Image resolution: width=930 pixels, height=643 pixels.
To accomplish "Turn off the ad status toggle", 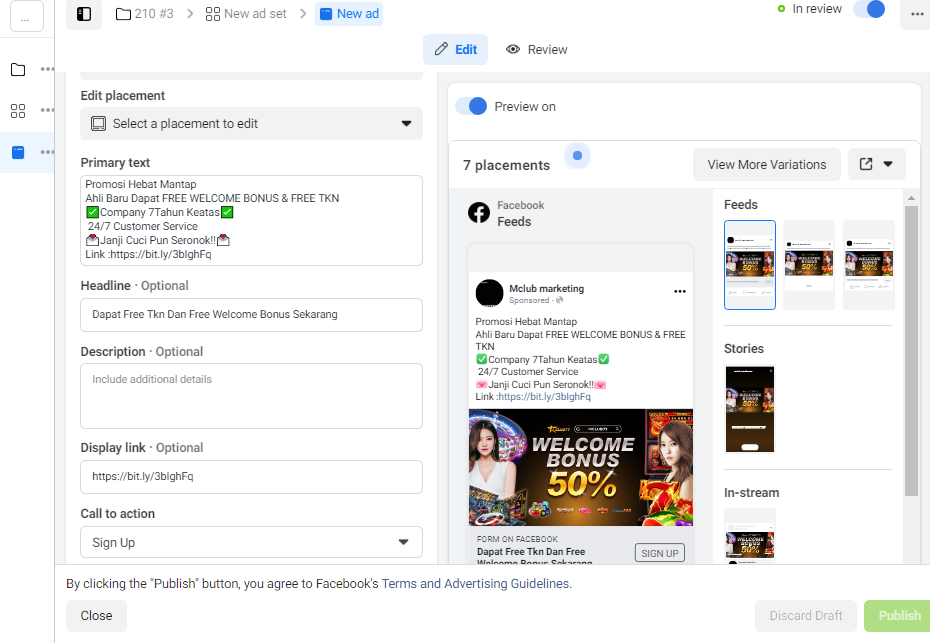I will point(869,9).
